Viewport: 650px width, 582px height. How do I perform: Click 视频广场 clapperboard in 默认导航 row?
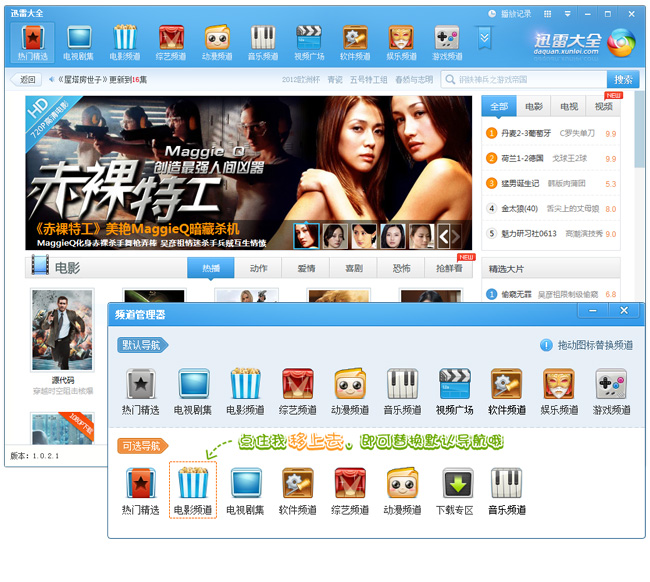tap(454, 392)
